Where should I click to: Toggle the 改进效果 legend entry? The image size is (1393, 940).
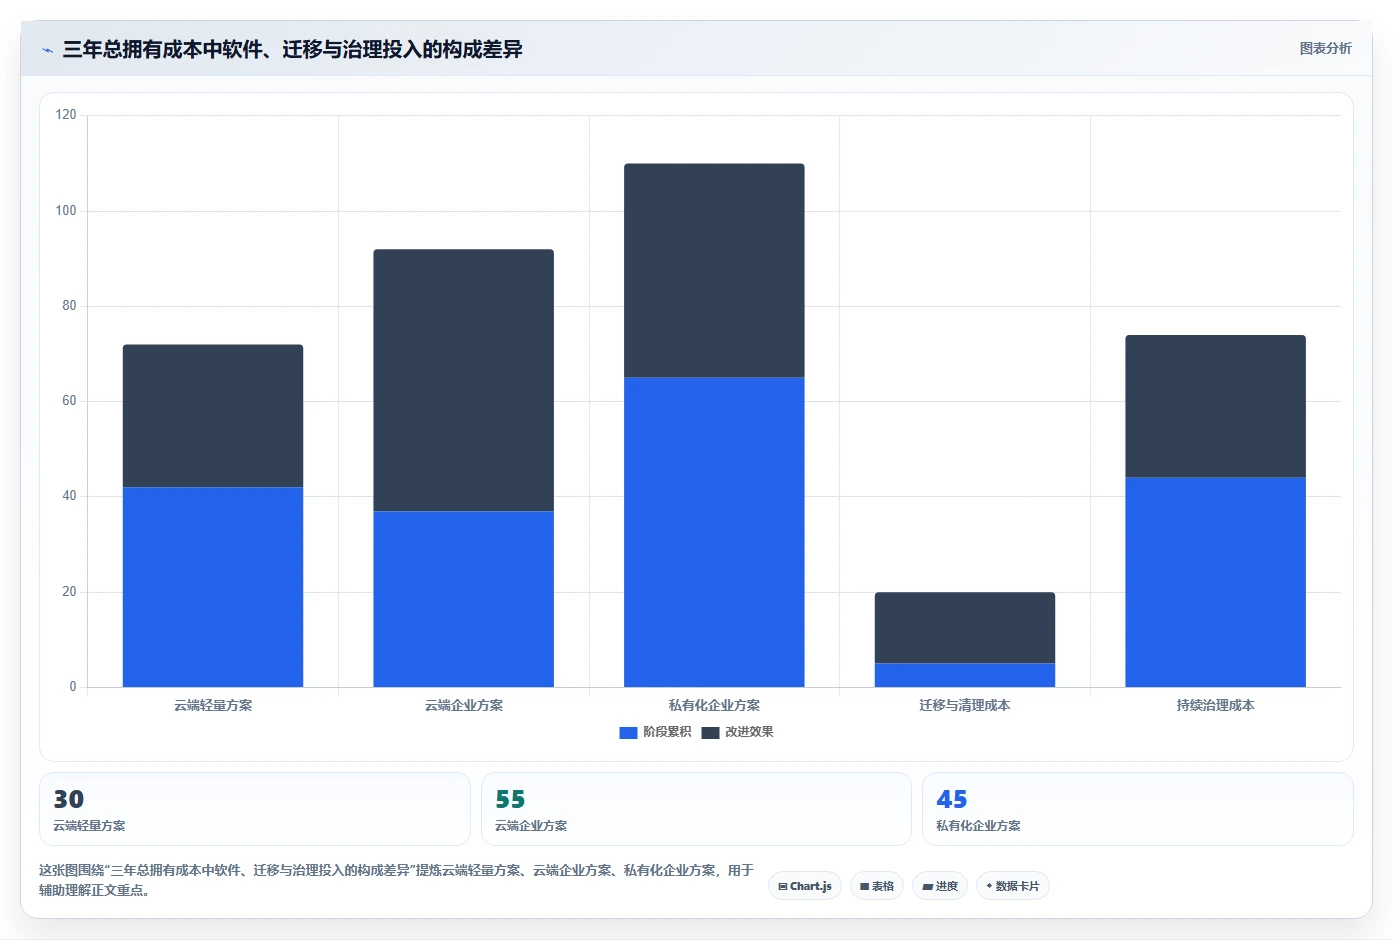(x=737, y=732)
